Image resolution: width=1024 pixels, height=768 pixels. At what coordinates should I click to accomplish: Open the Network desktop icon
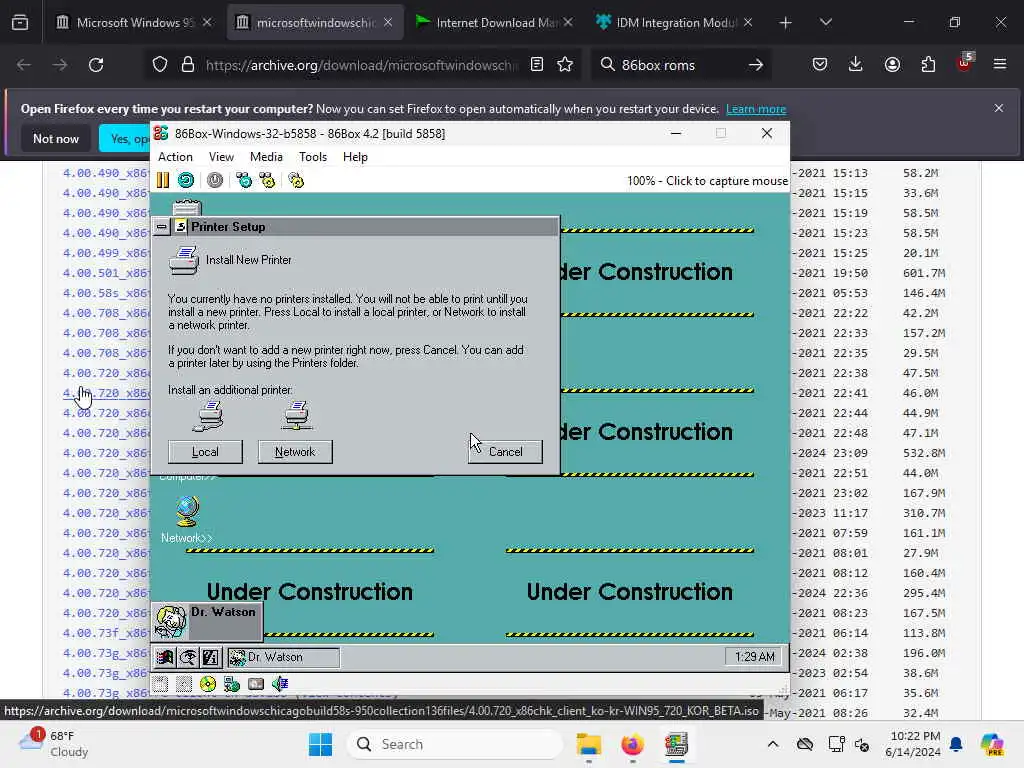click(187, 520)
